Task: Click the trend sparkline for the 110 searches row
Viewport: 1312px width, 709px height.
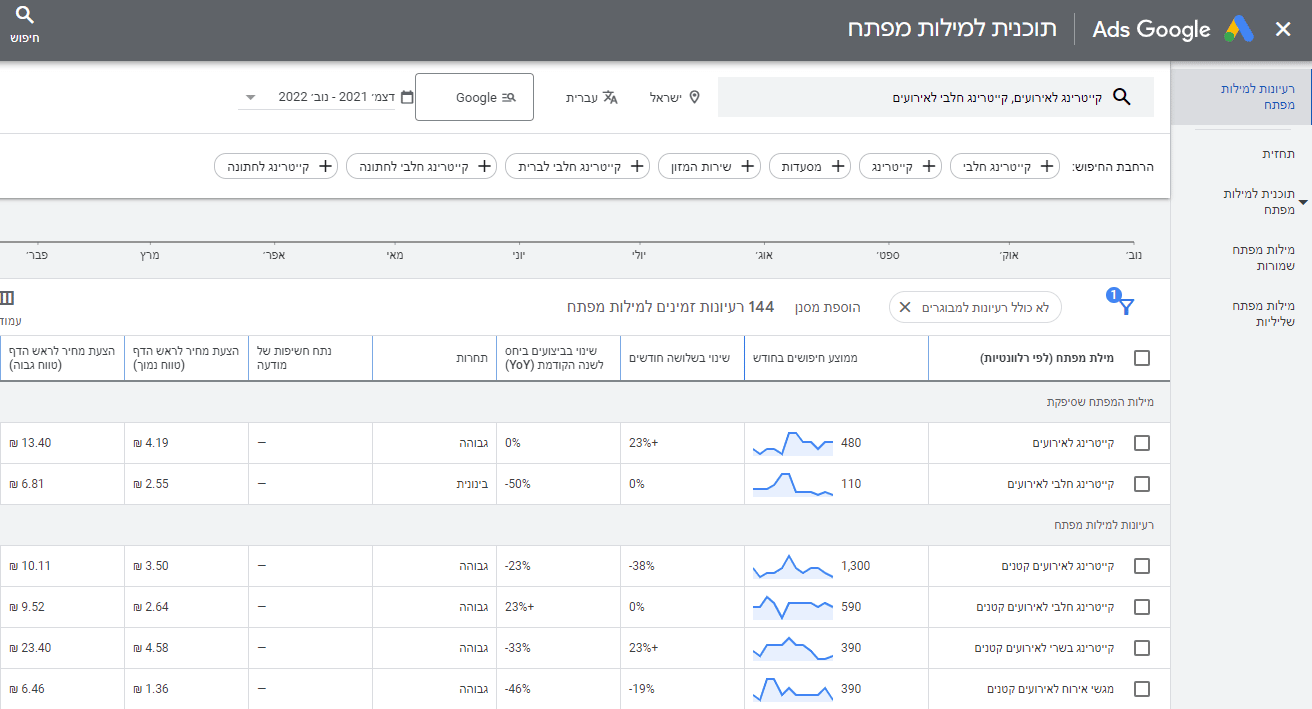Action: [792, 484]
